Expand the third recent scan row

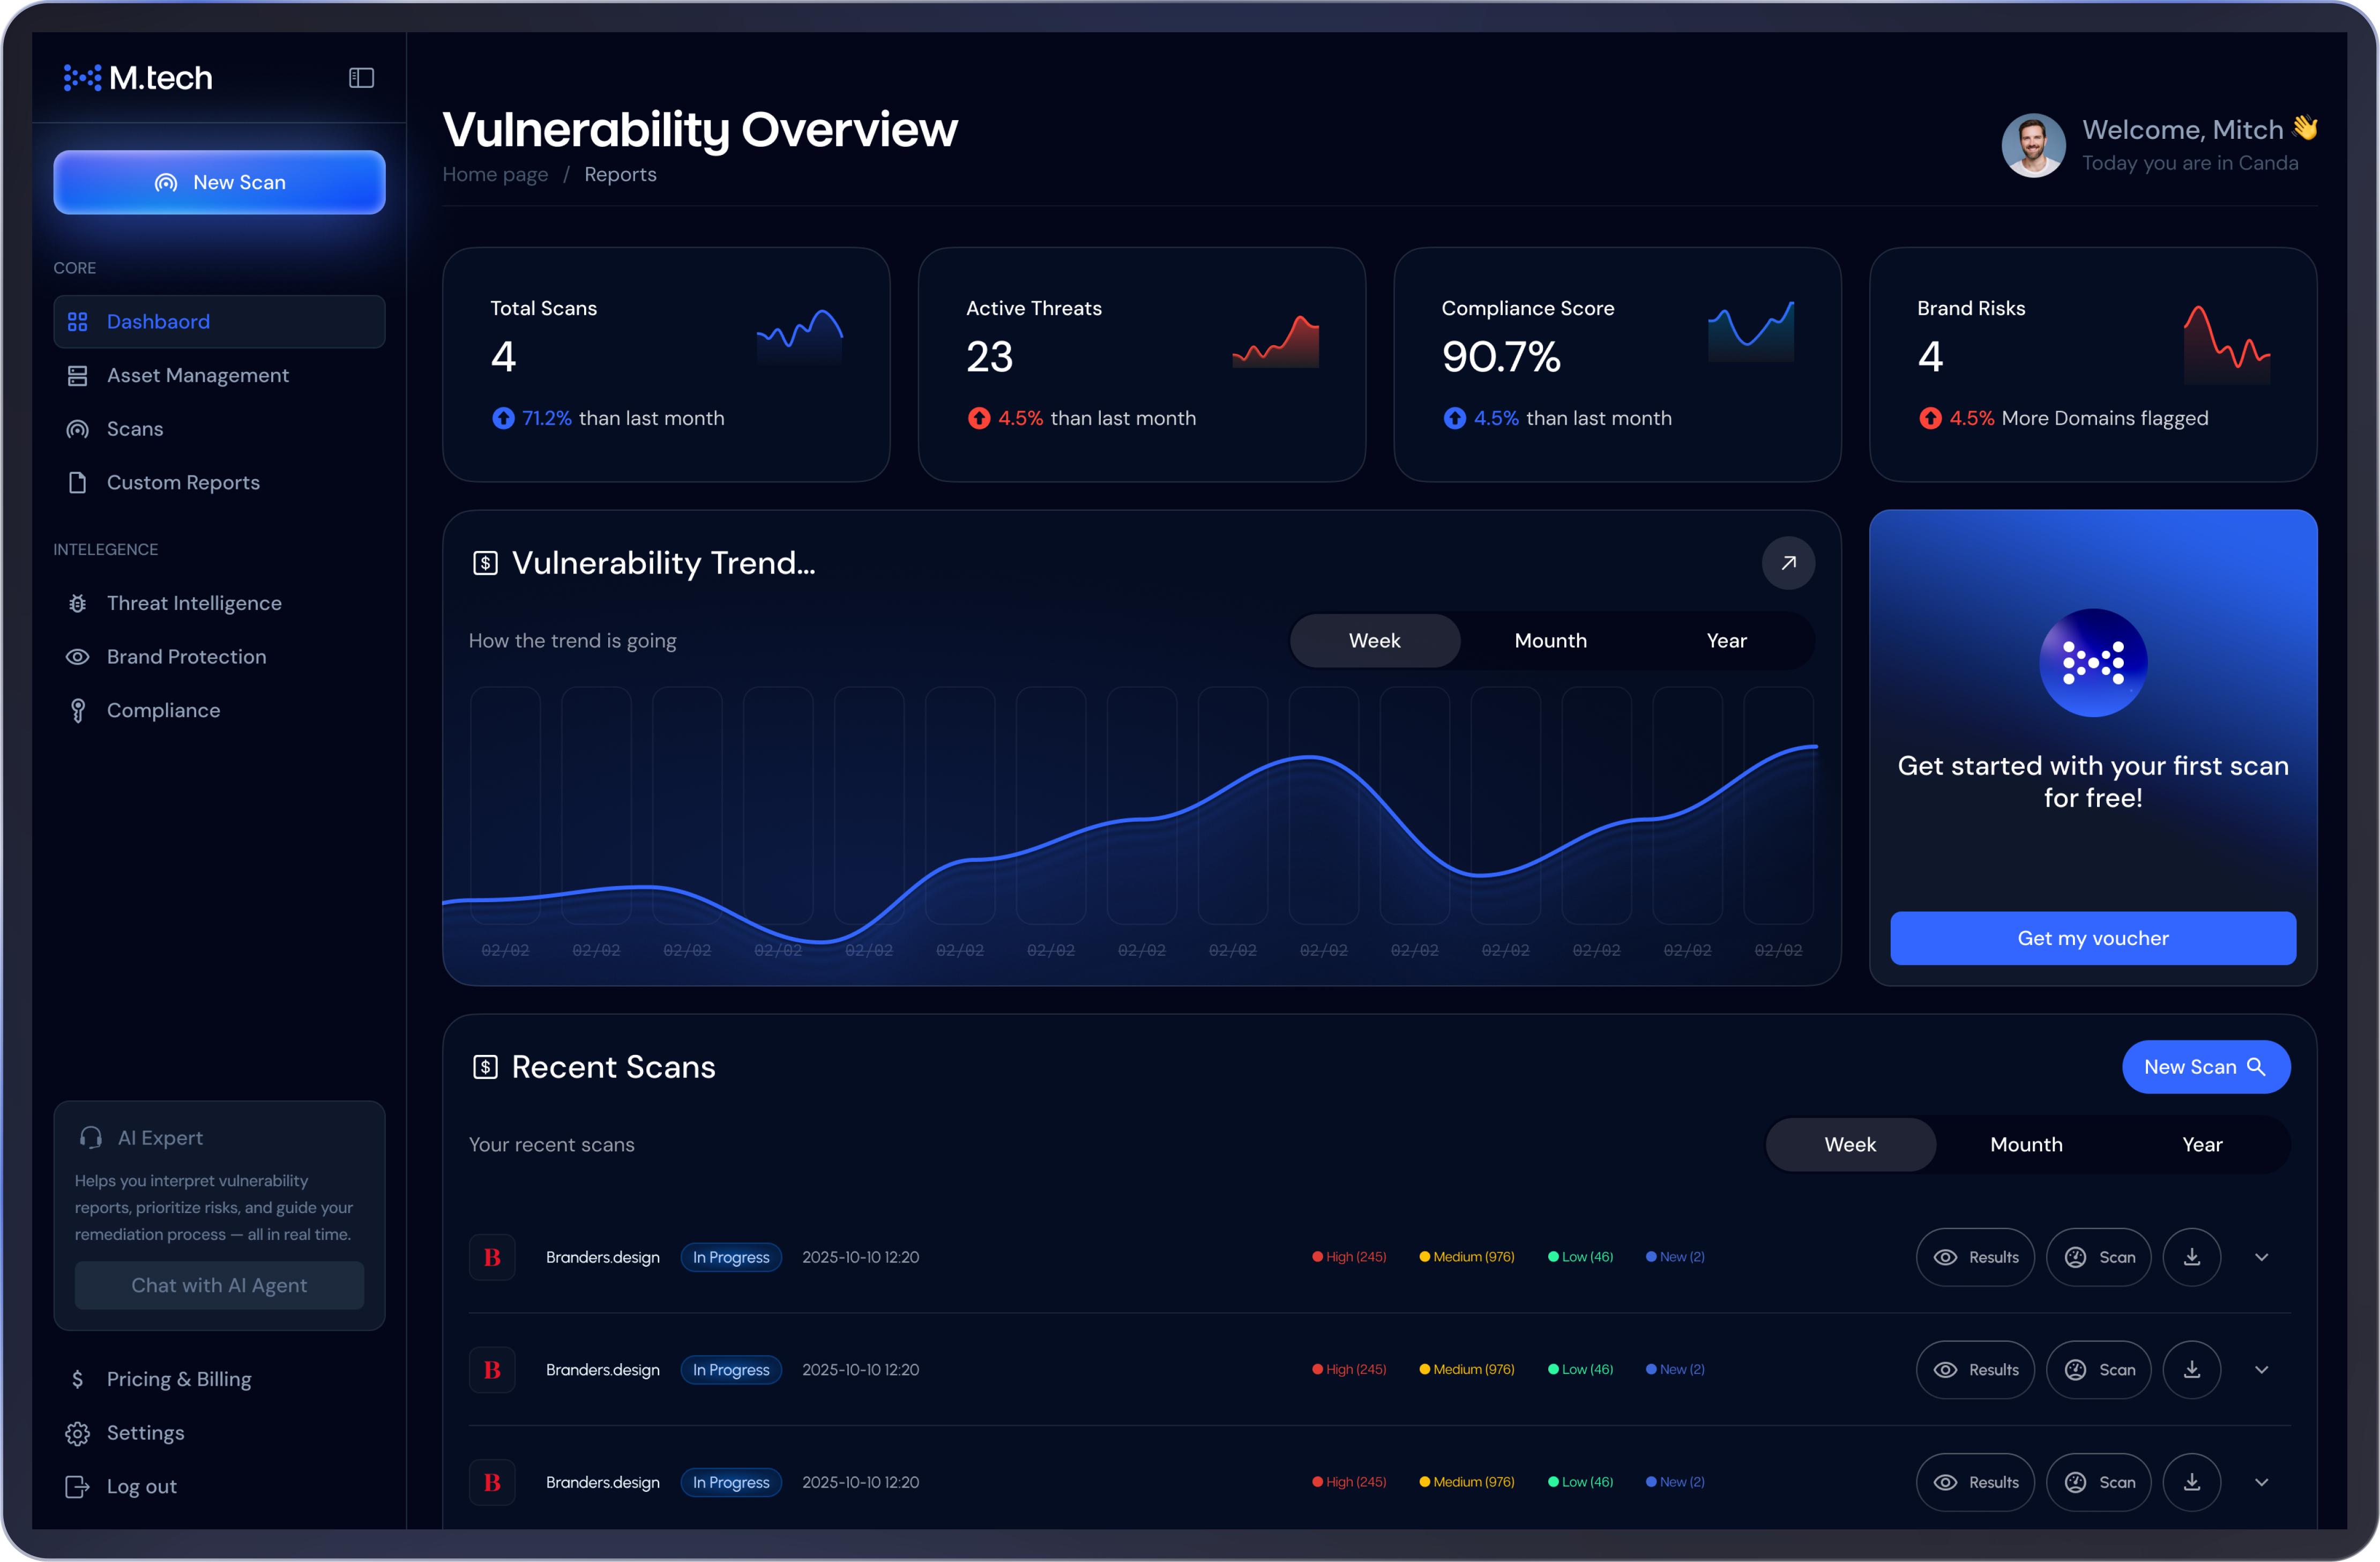(x=2261, y=1482)
